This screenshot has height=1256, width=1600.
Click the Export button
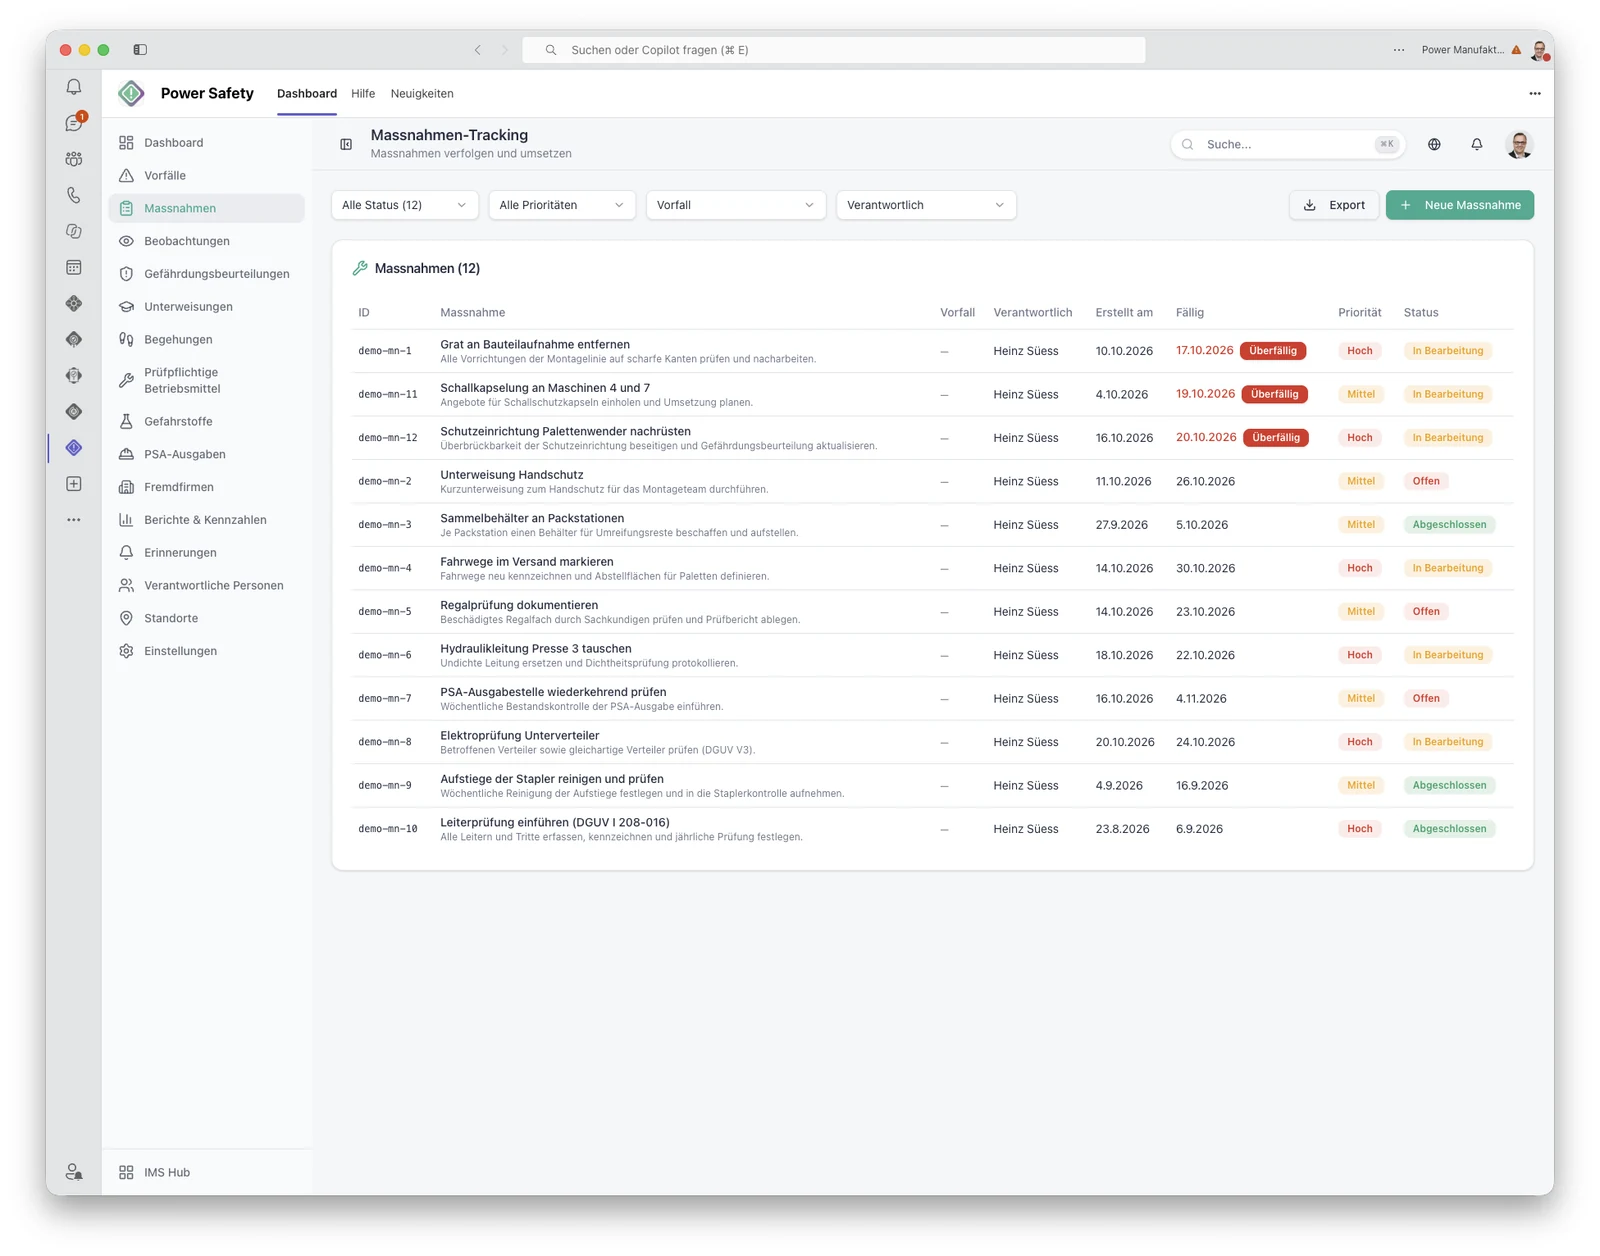(x=1334, y=205)
